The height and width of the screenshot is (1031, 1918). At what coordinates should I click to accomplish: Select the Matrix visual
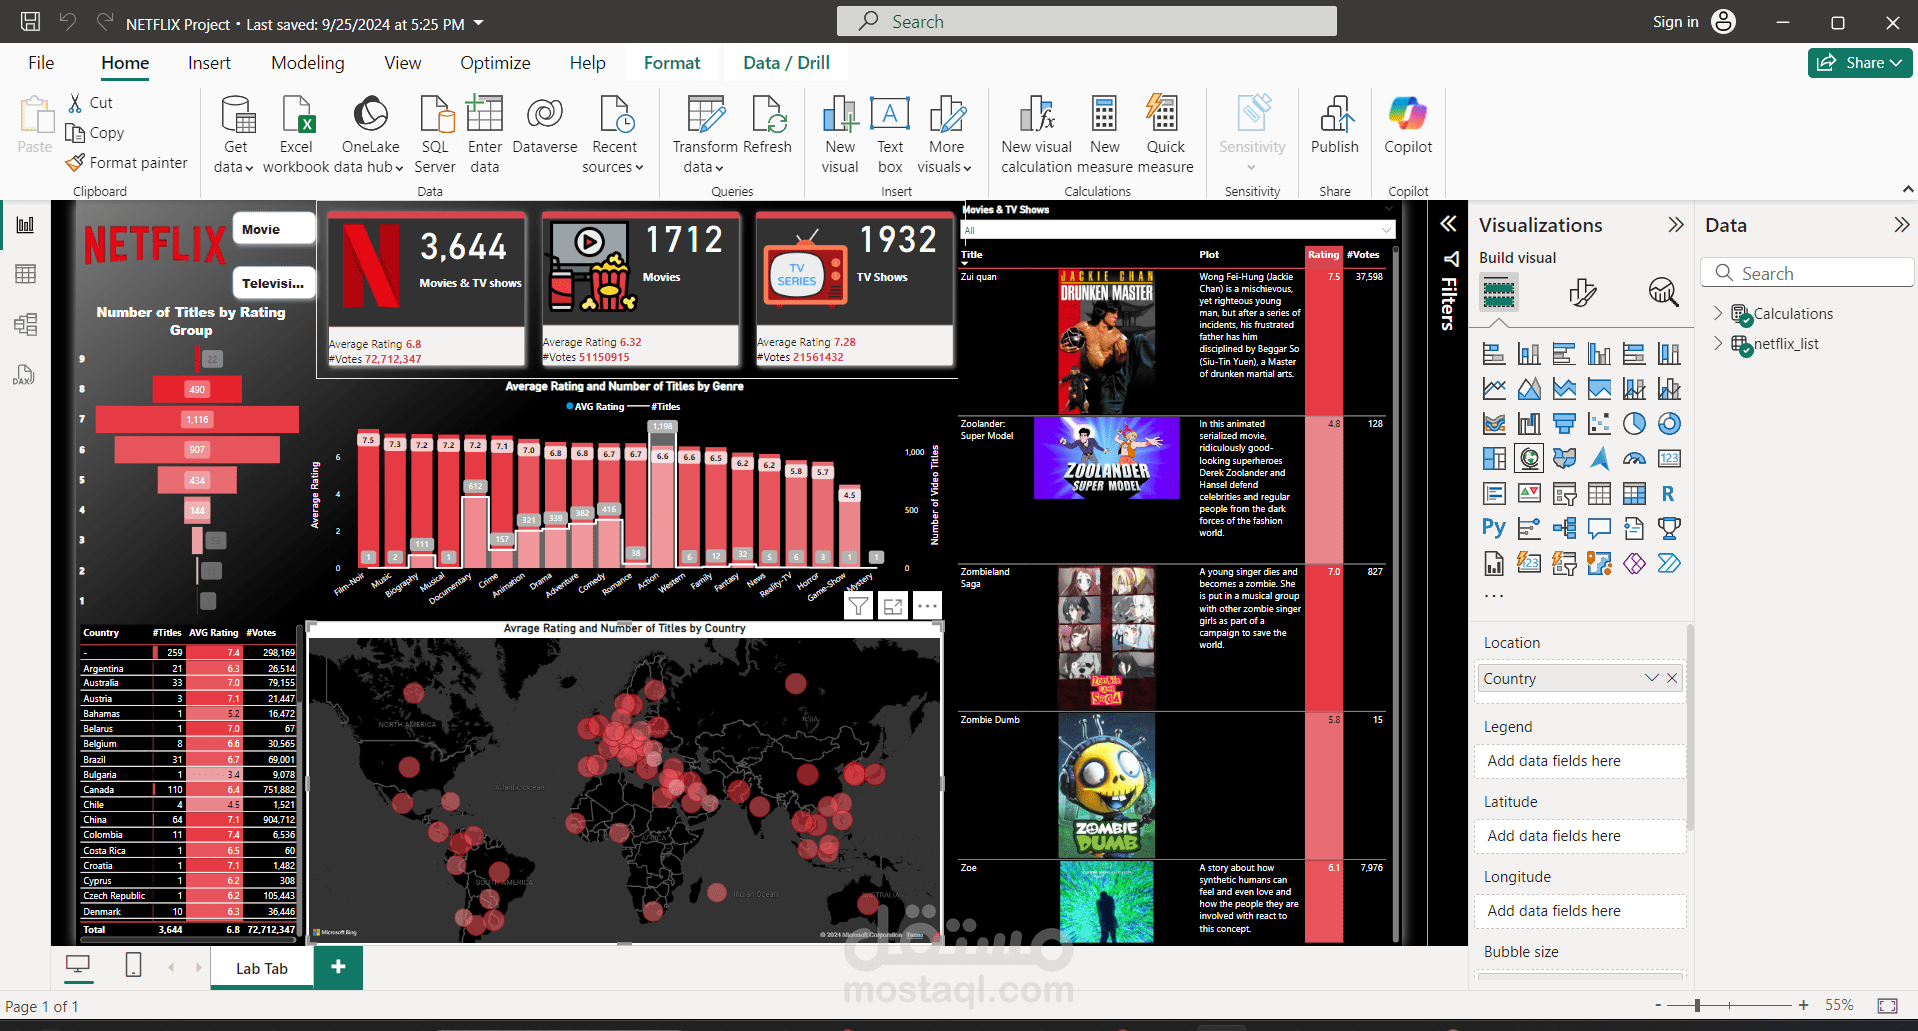1634,494
